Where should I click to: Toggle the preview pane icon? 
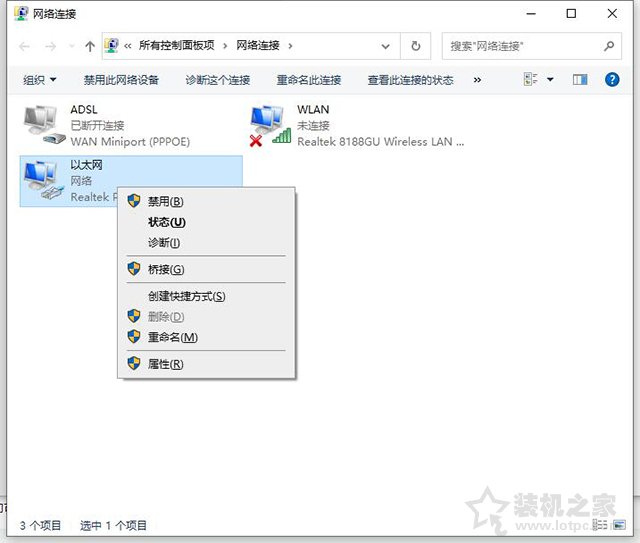coord(580,79)
